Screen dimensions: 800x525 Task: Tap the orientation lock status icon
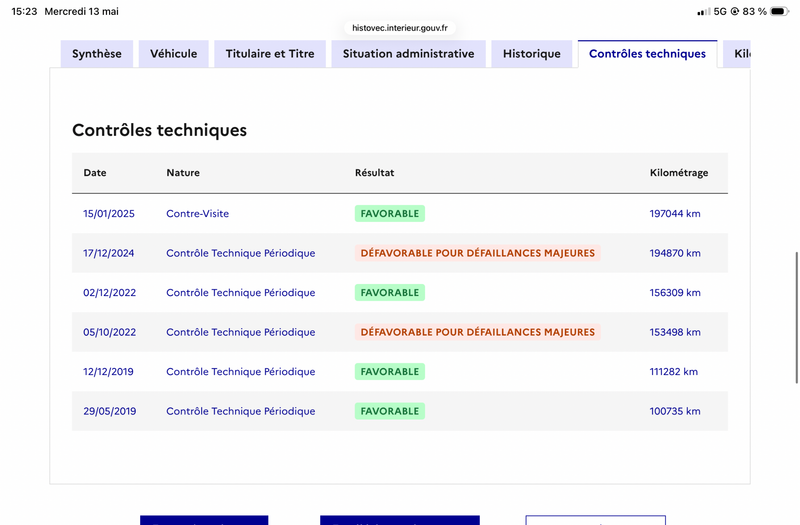point(735,11)
